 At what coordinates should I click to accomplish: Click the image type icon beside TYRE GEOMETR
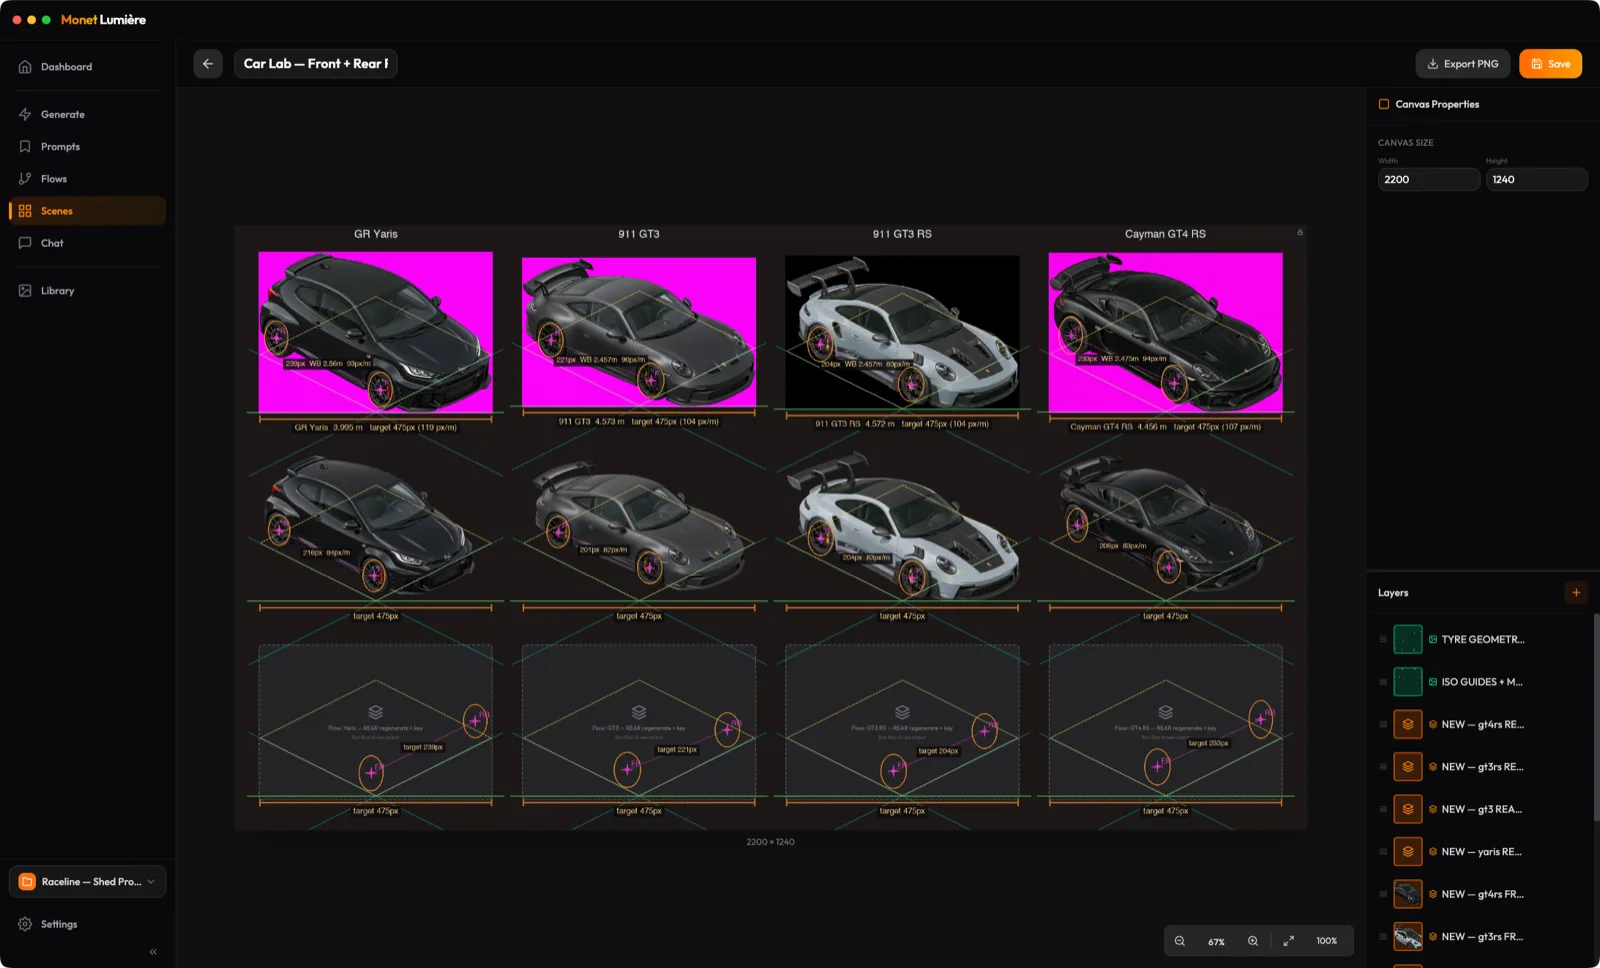1433,639
